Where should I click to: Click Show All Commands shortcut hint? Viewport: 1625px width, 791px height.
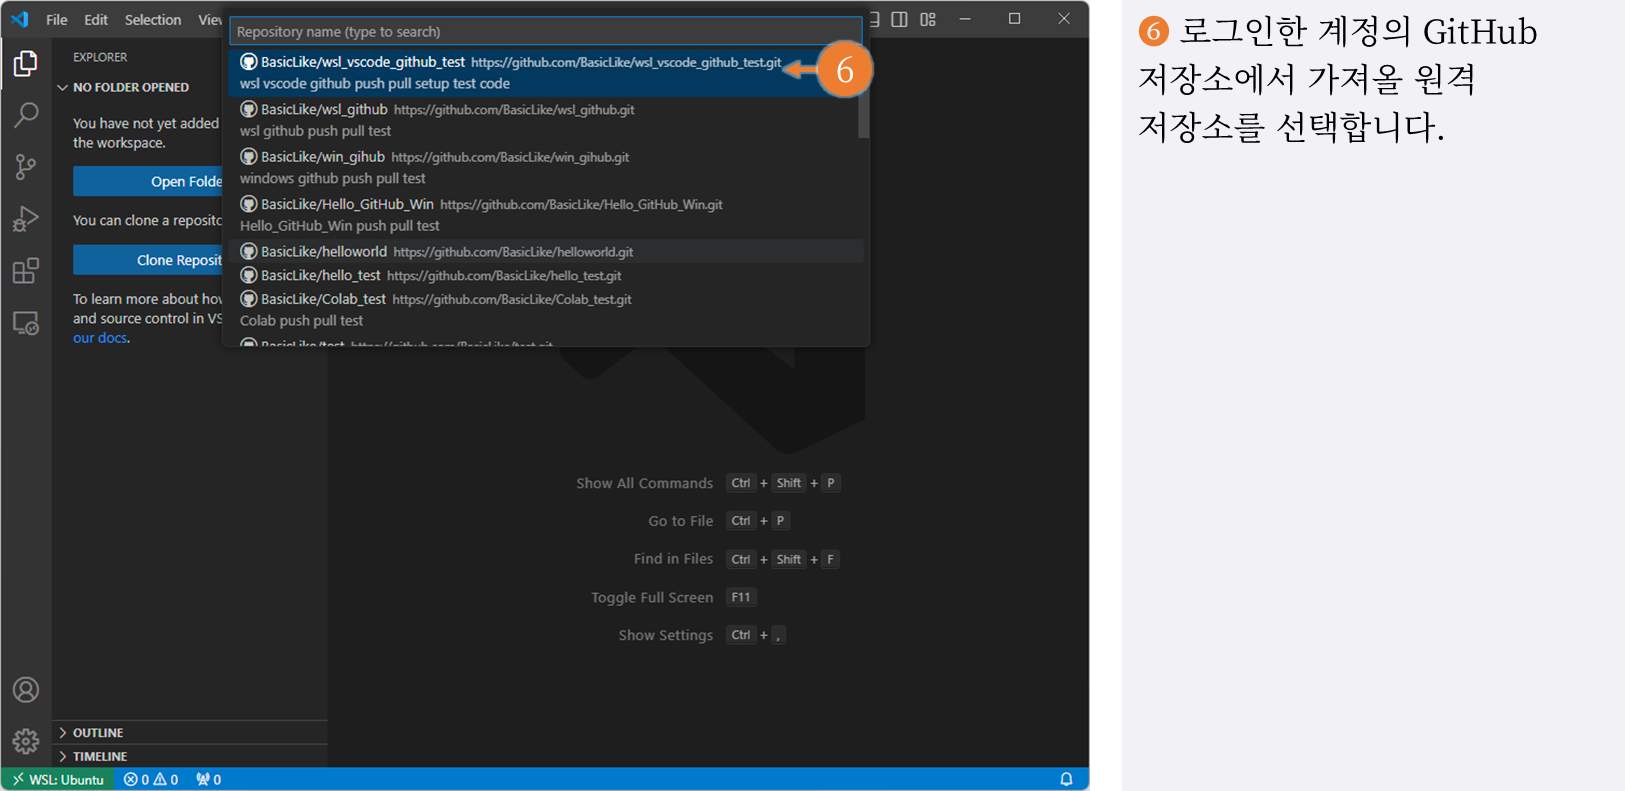click(x=707, y=483)
